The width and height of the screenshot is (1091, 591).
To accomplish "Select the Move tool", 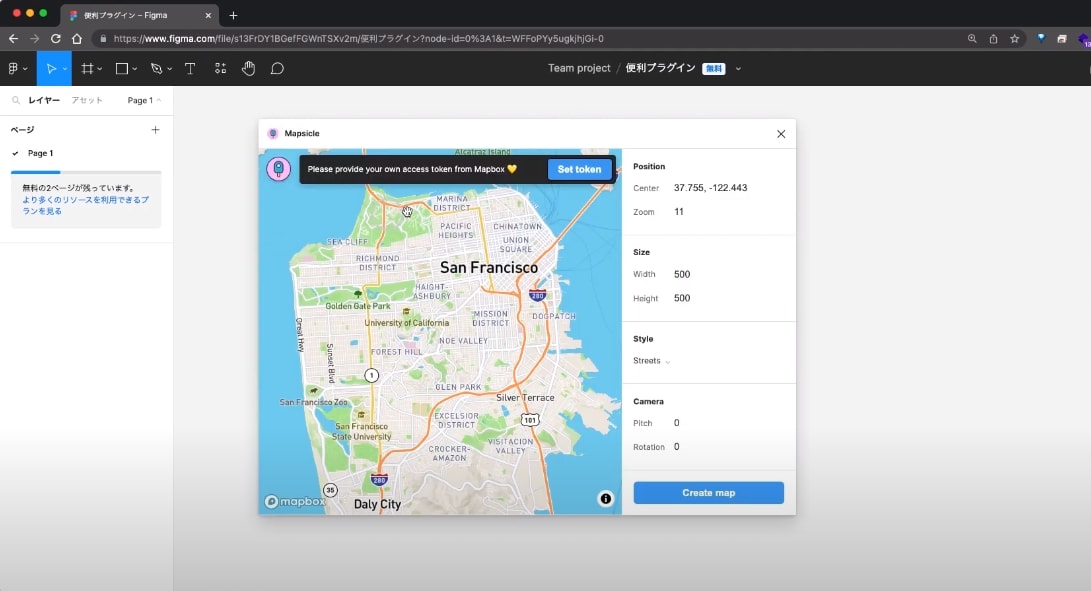I will click(x=50, y=68).
